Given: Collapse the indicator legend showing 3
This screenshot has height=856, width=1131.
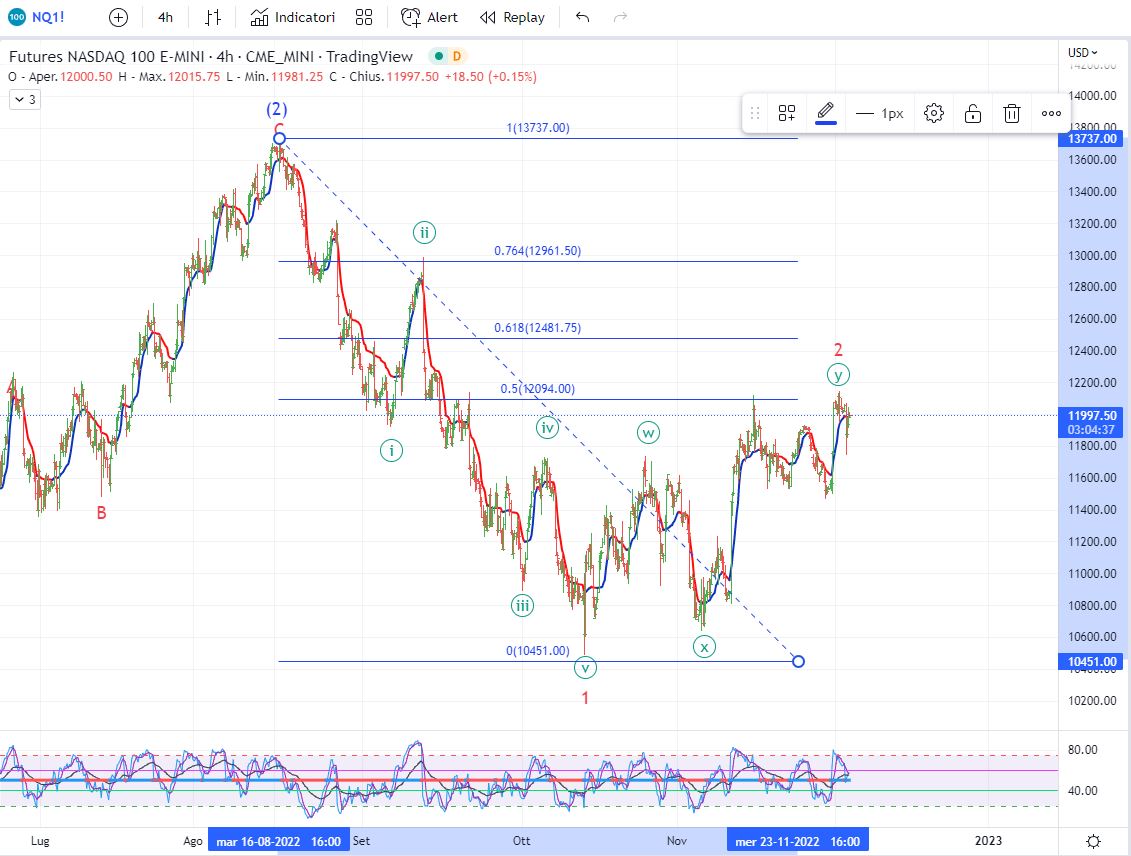Looking at the screenshot, I should click(x=25, y=100).
